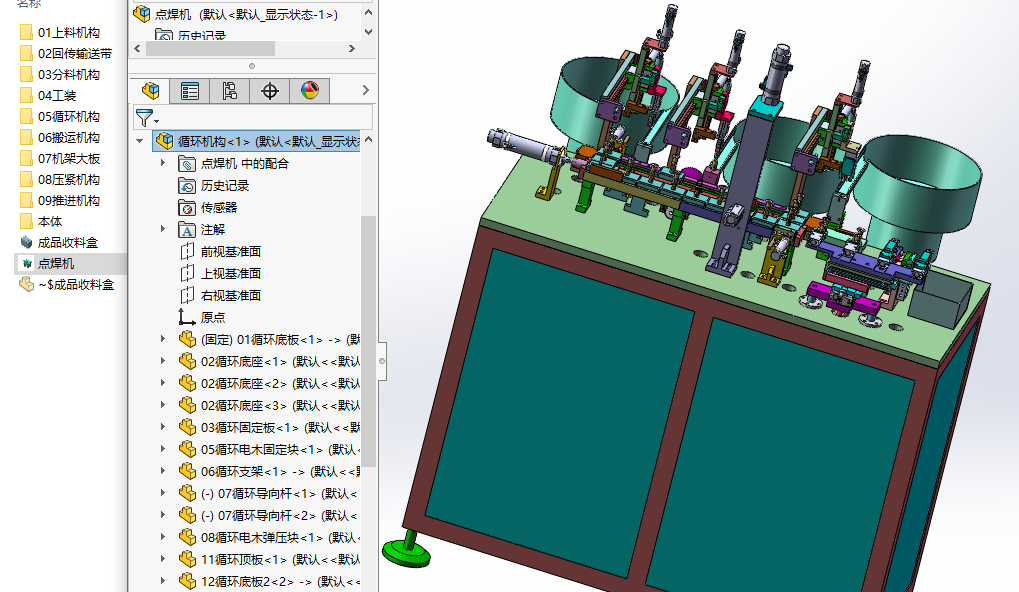Screen dimensions: 1019x592
Task: Switch to the PropertyManager tab
Action: 190,91
